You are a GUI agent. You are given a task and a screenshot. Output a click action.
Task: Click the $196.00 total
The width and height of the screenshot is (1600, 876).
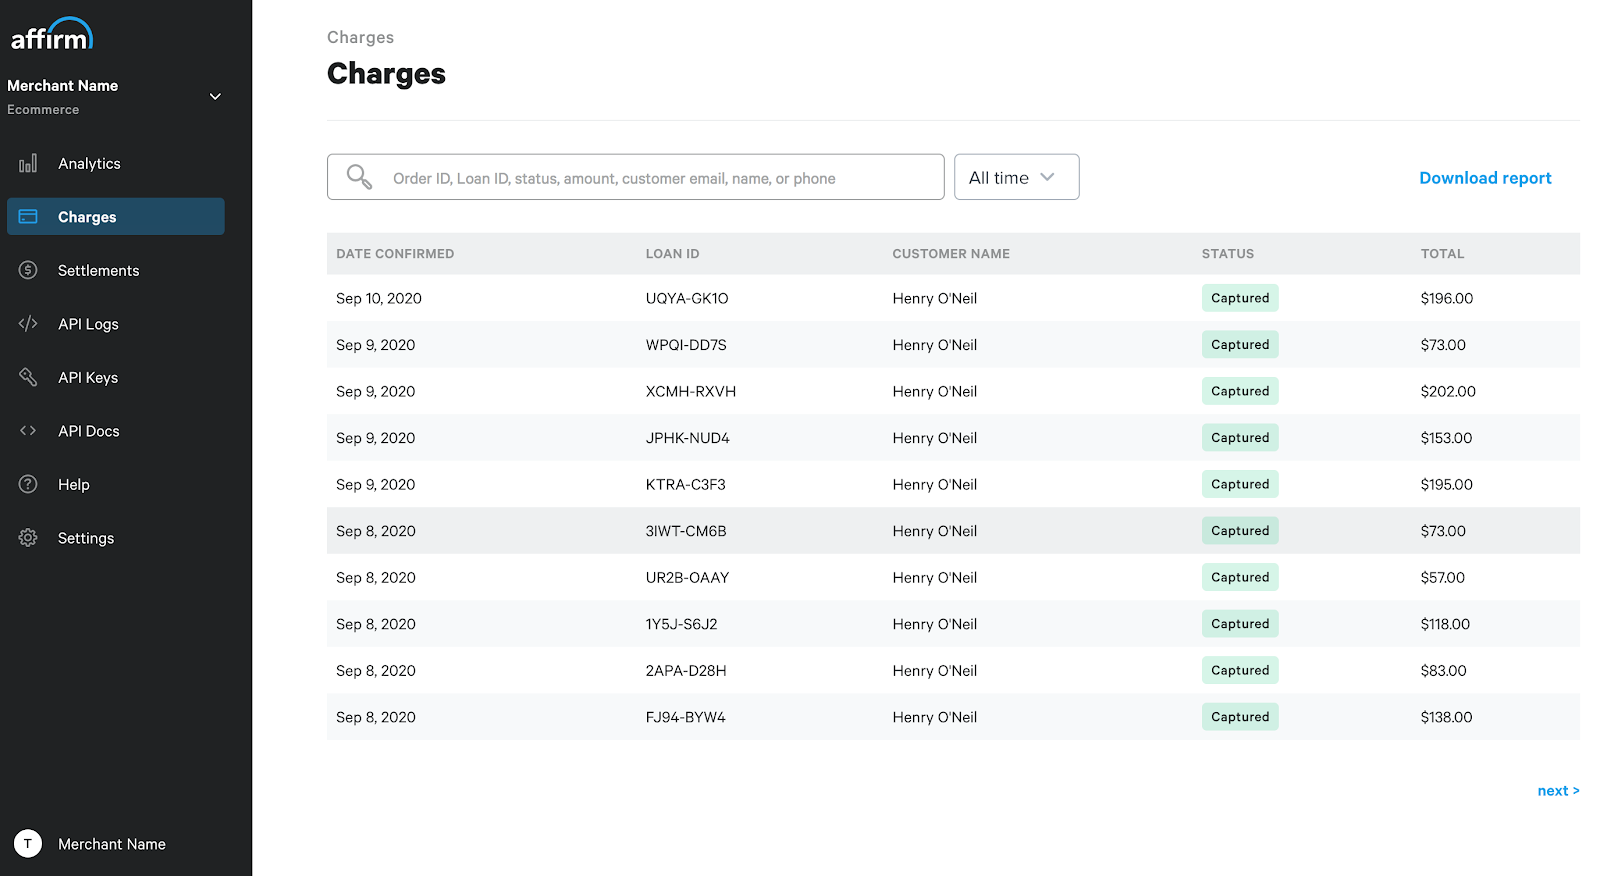click(x=1447, y=298)
